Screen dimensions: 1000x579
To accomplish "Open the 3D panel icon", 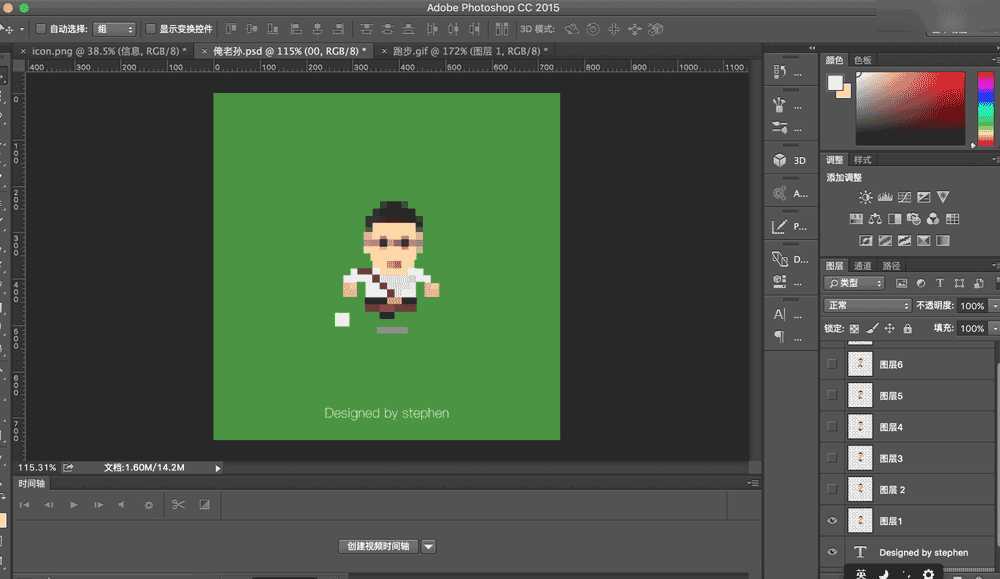I will 781,160.
